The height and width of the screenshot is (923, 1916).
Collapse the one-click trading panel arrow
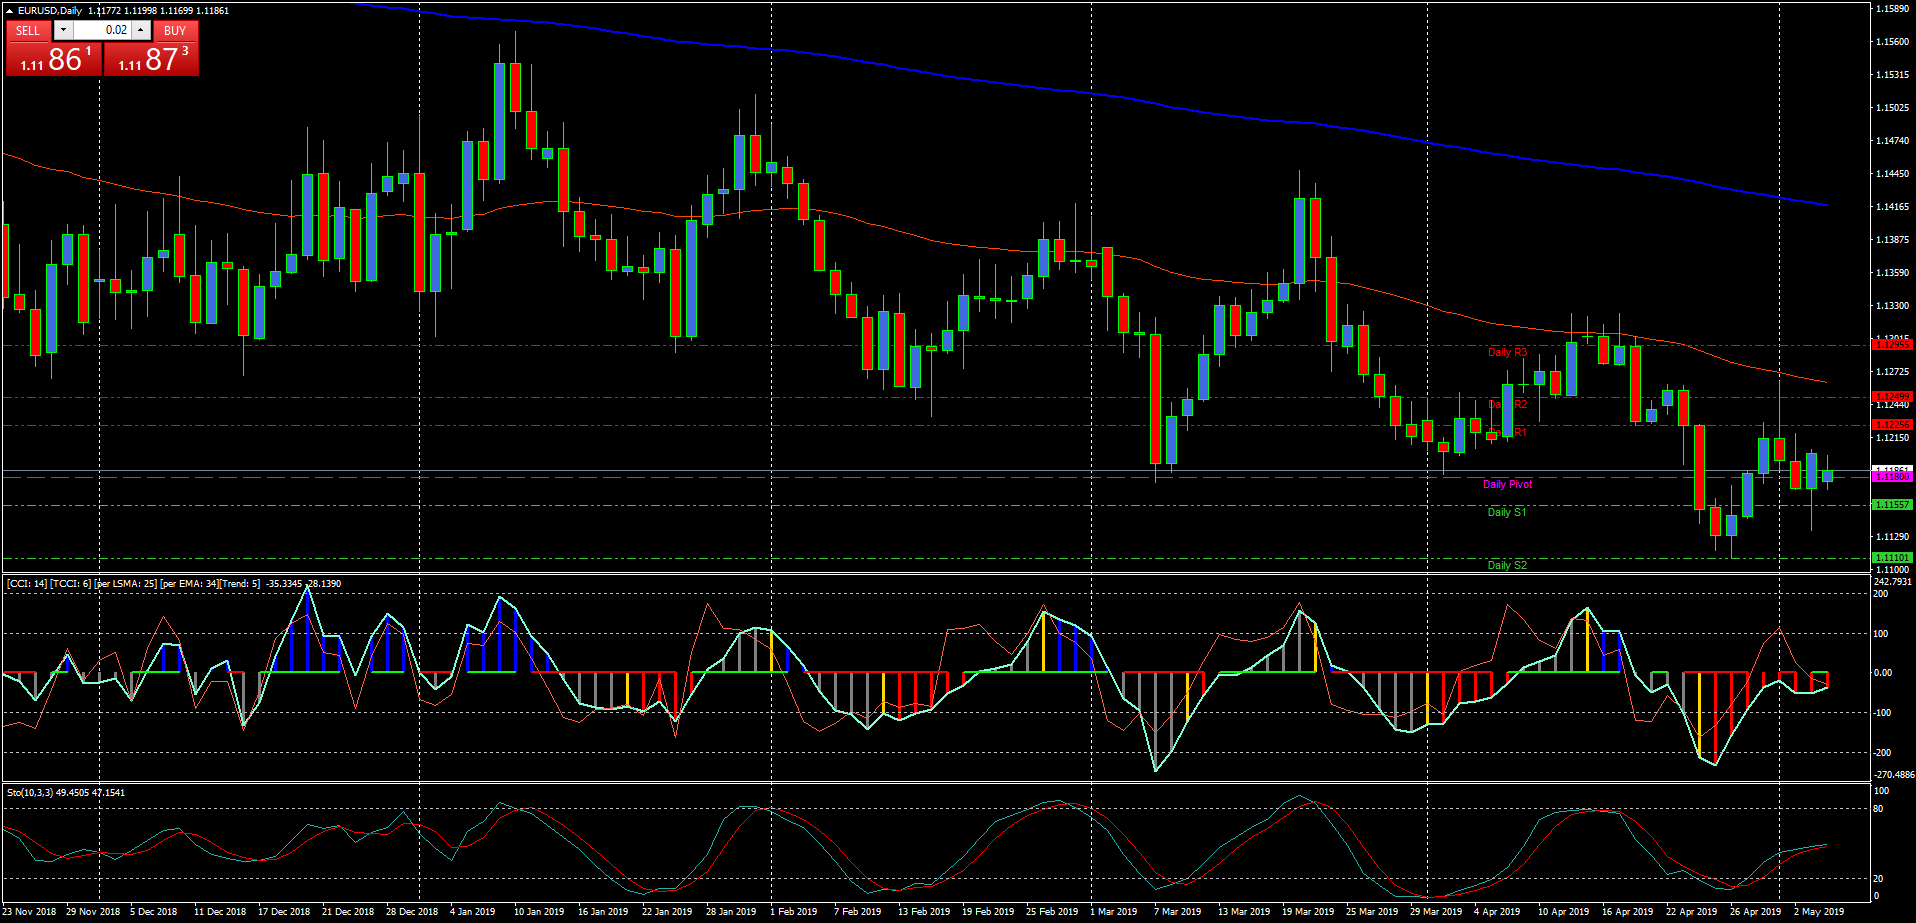(x=9, y=11)
